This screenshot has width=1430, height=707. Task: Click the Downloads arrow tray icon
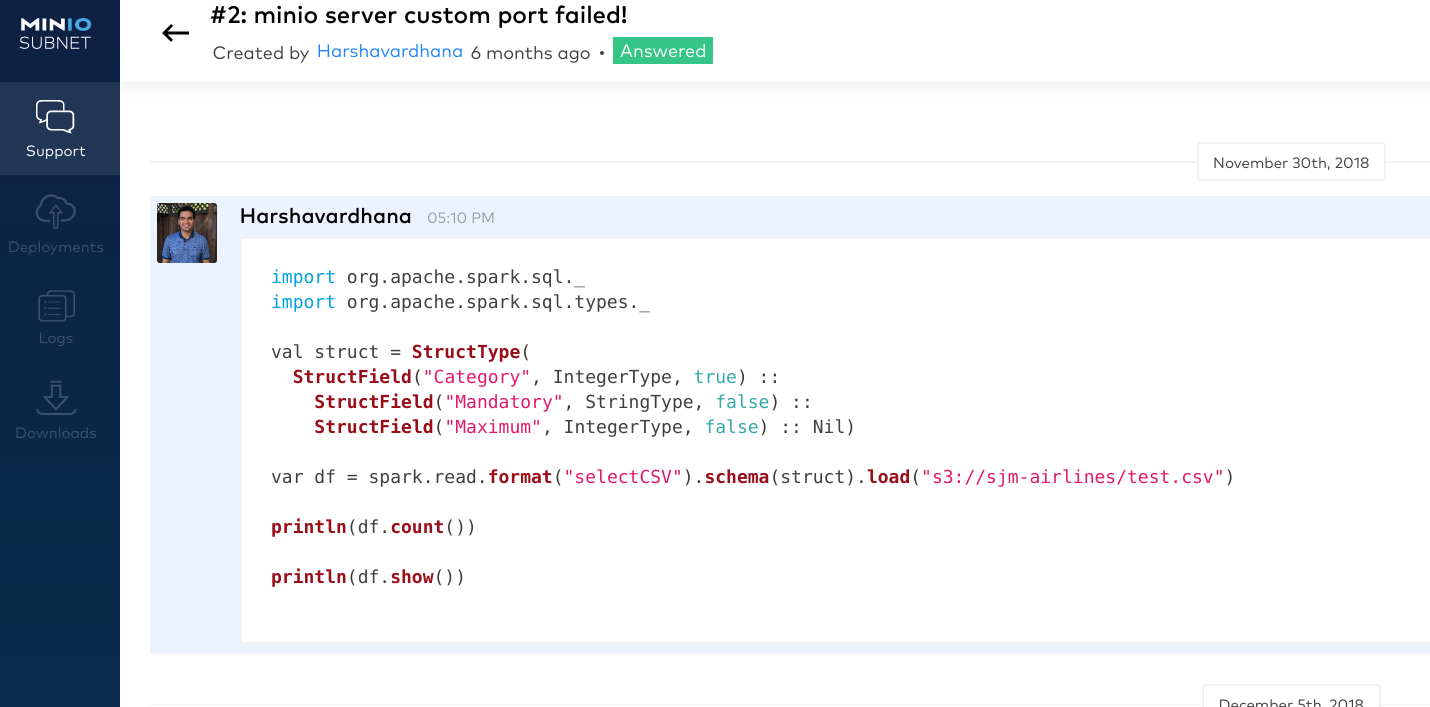click(x=55, y=397)
